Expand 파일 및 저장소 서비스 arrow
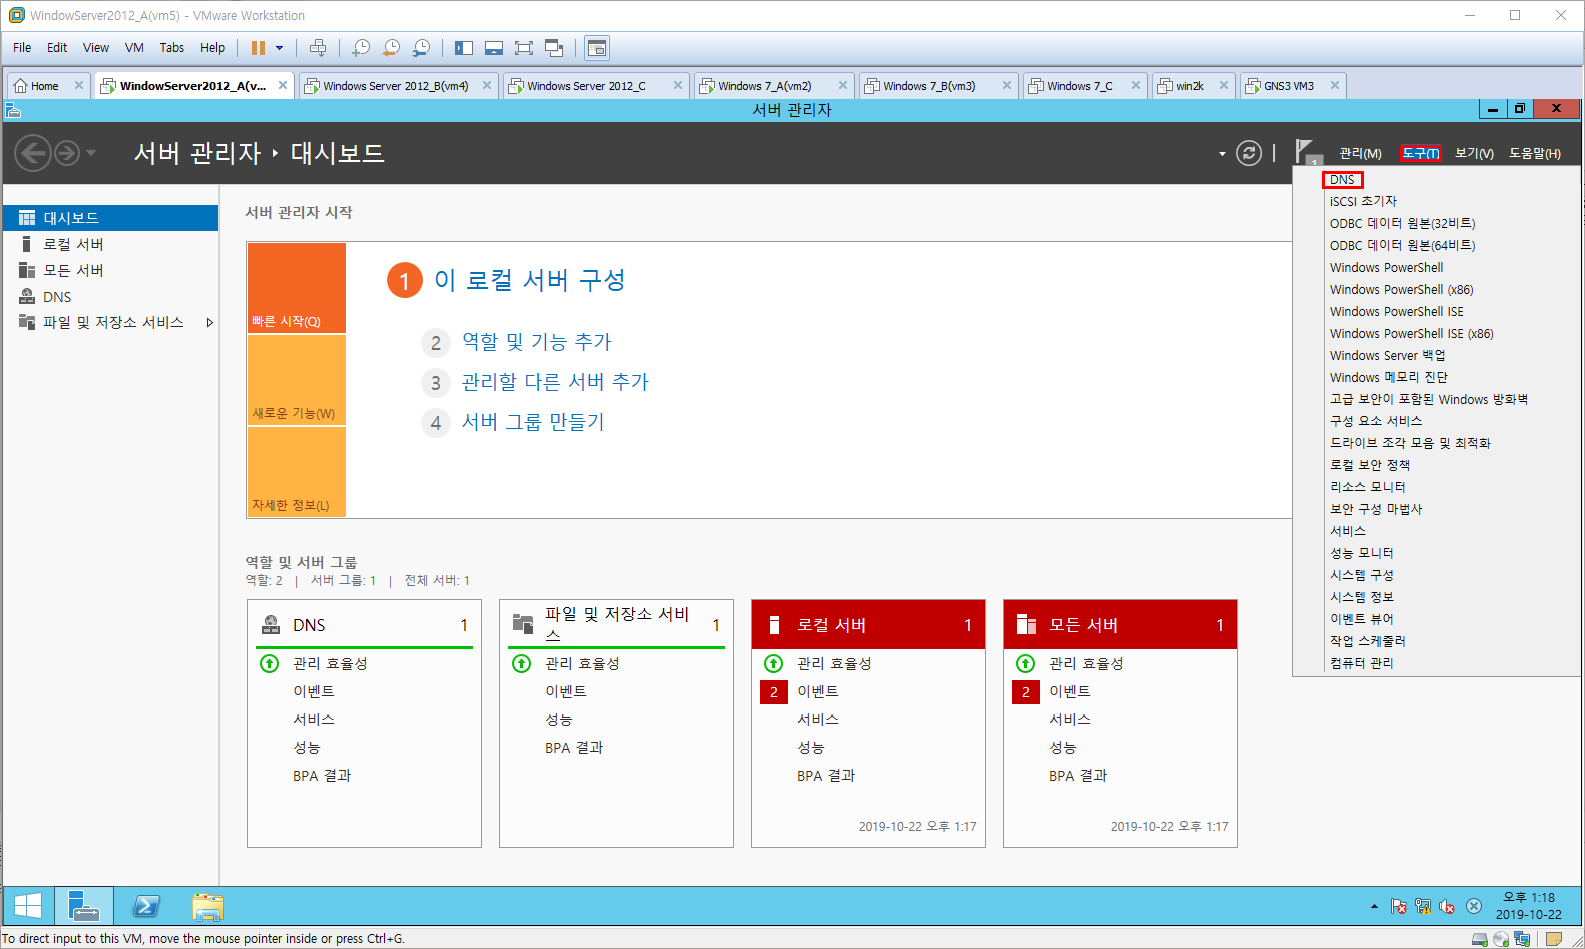1585x949 pixels. pos(209,322)
